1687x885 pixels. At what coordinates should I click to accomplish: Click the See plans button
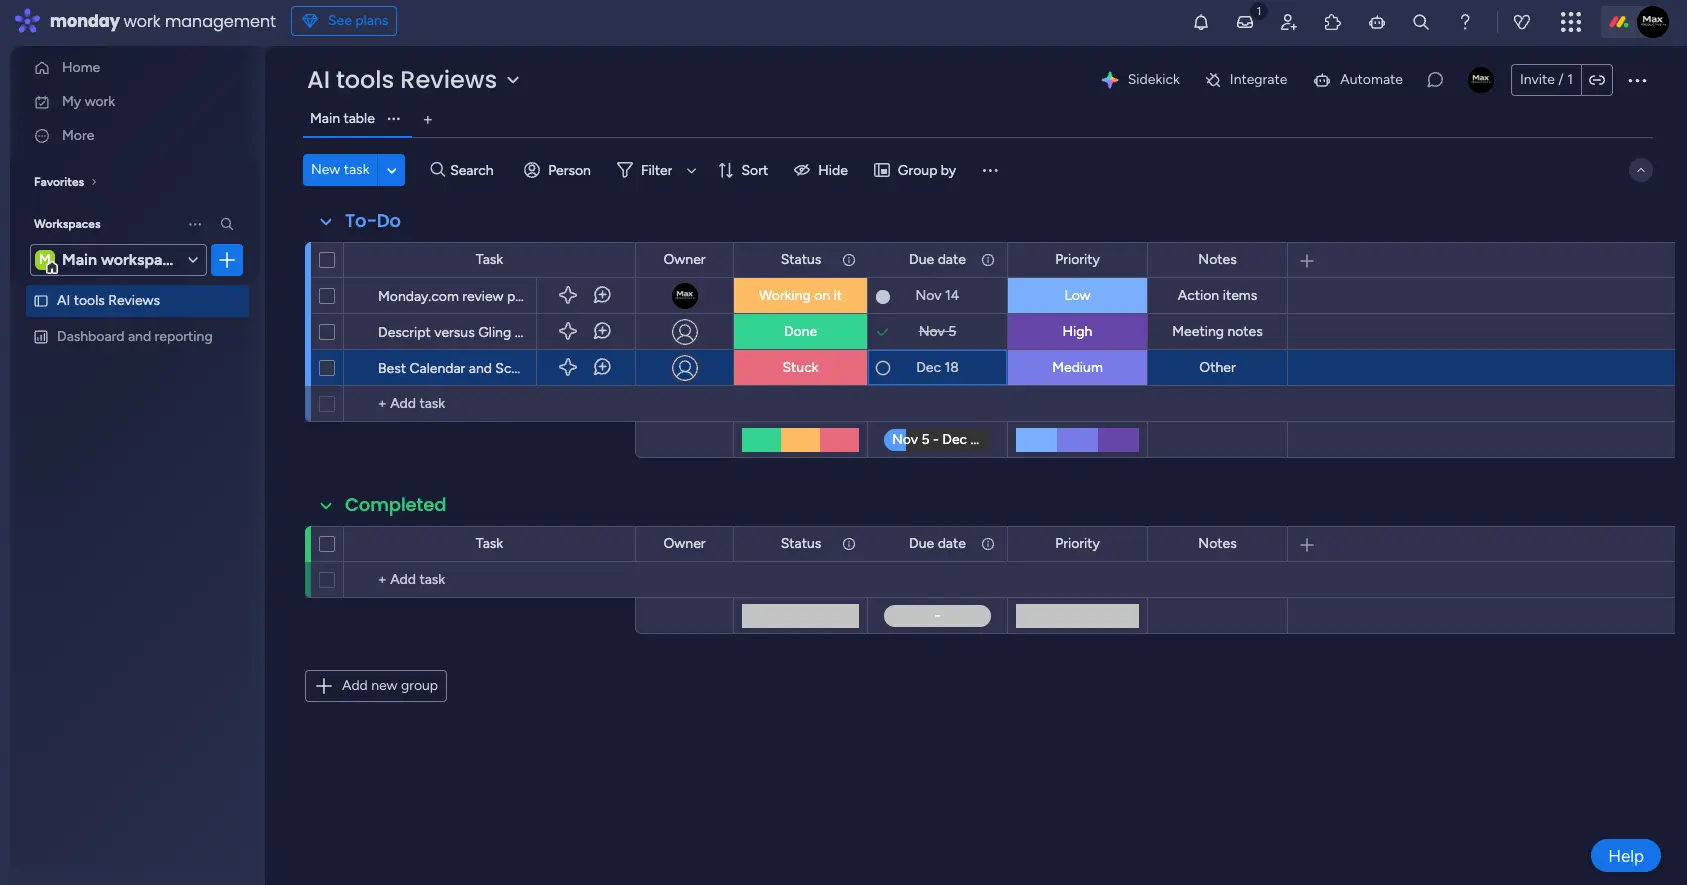[x=344, y=21]
